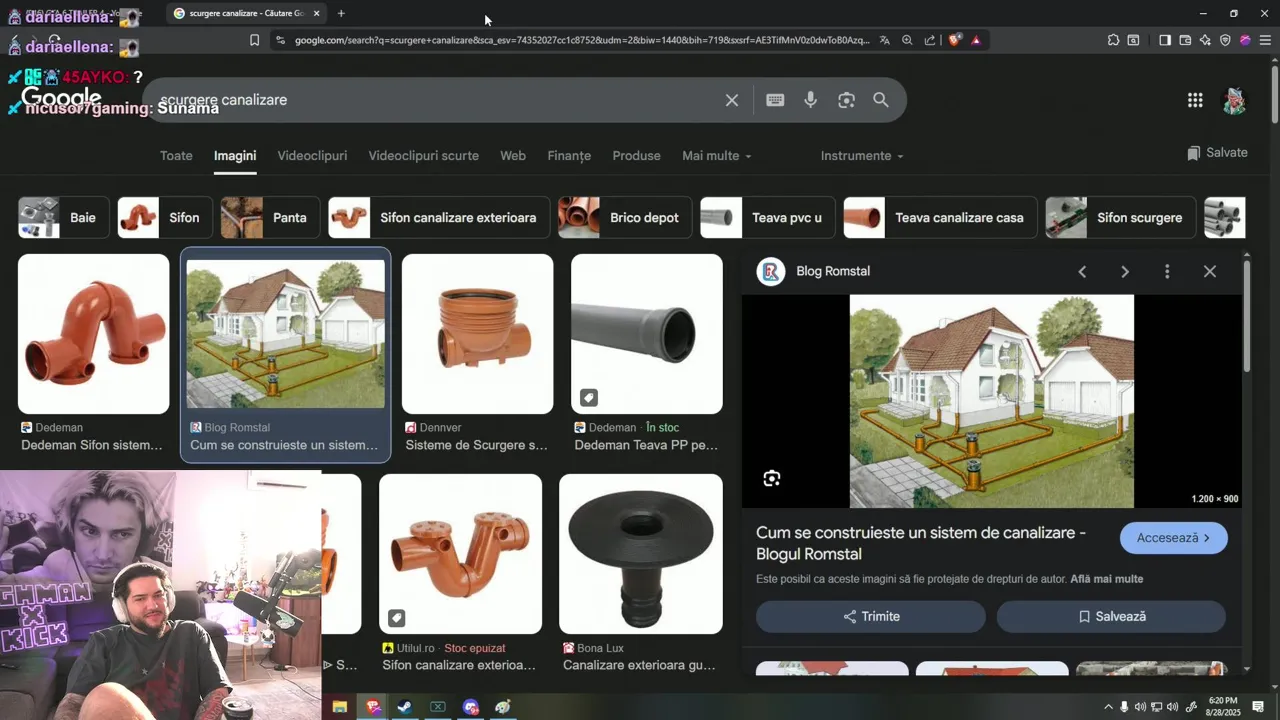The image size is (1280, 720).
Task: Open Steam from the taskbar
Action: (x=405, y=707)
